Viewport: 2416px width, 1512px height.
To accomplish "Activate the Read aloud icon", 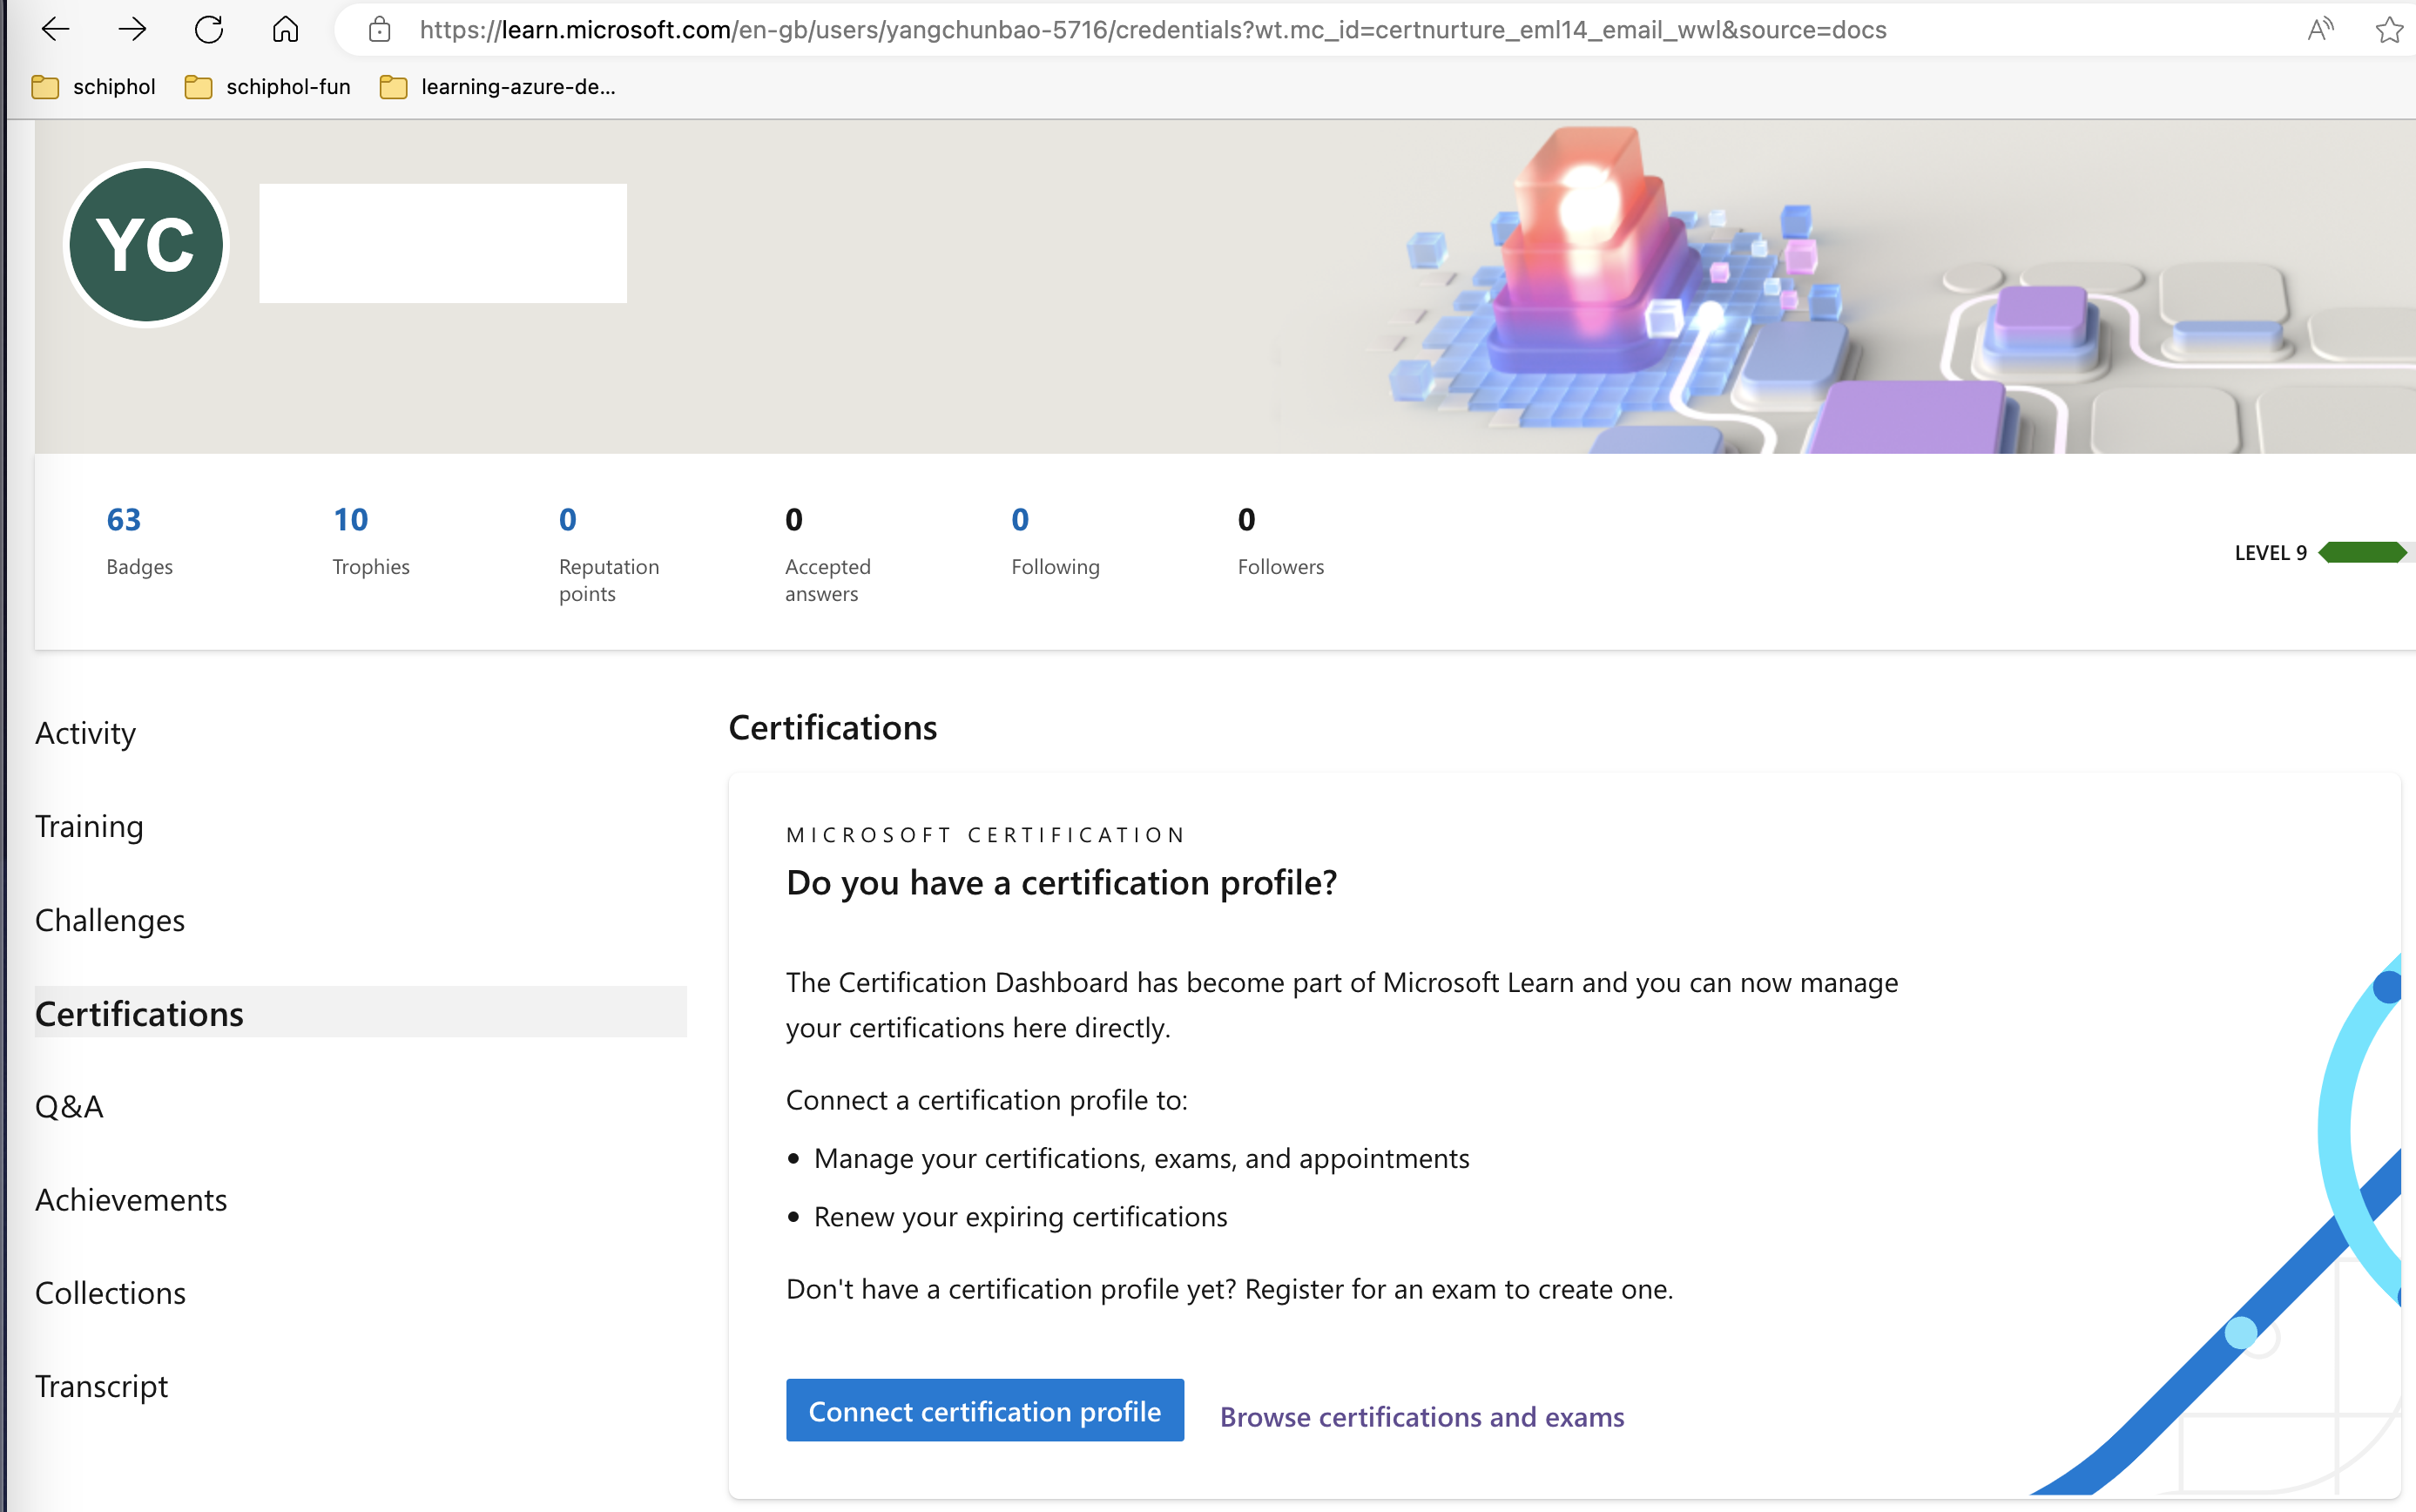I will 2319,30.
